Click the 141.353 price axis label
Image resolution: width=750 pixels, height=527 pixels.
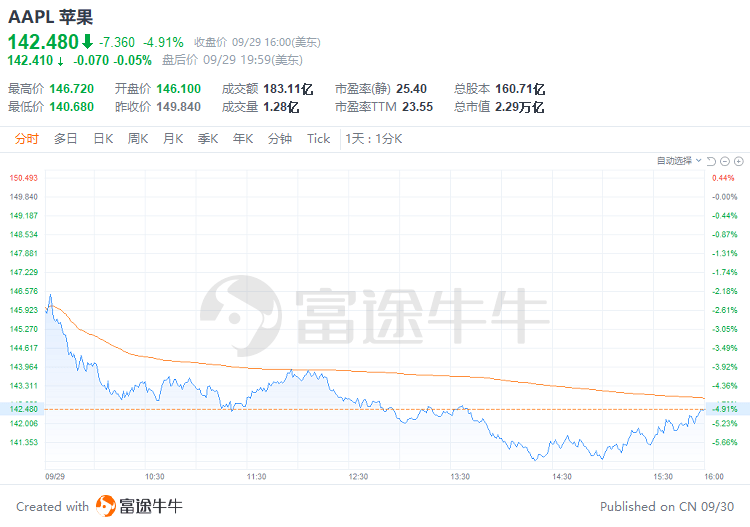pos(23,442)
